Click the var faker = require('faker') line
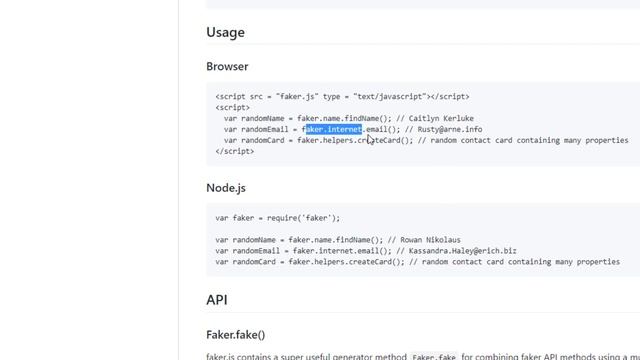 pyautogui.click(x=278, y=218)
